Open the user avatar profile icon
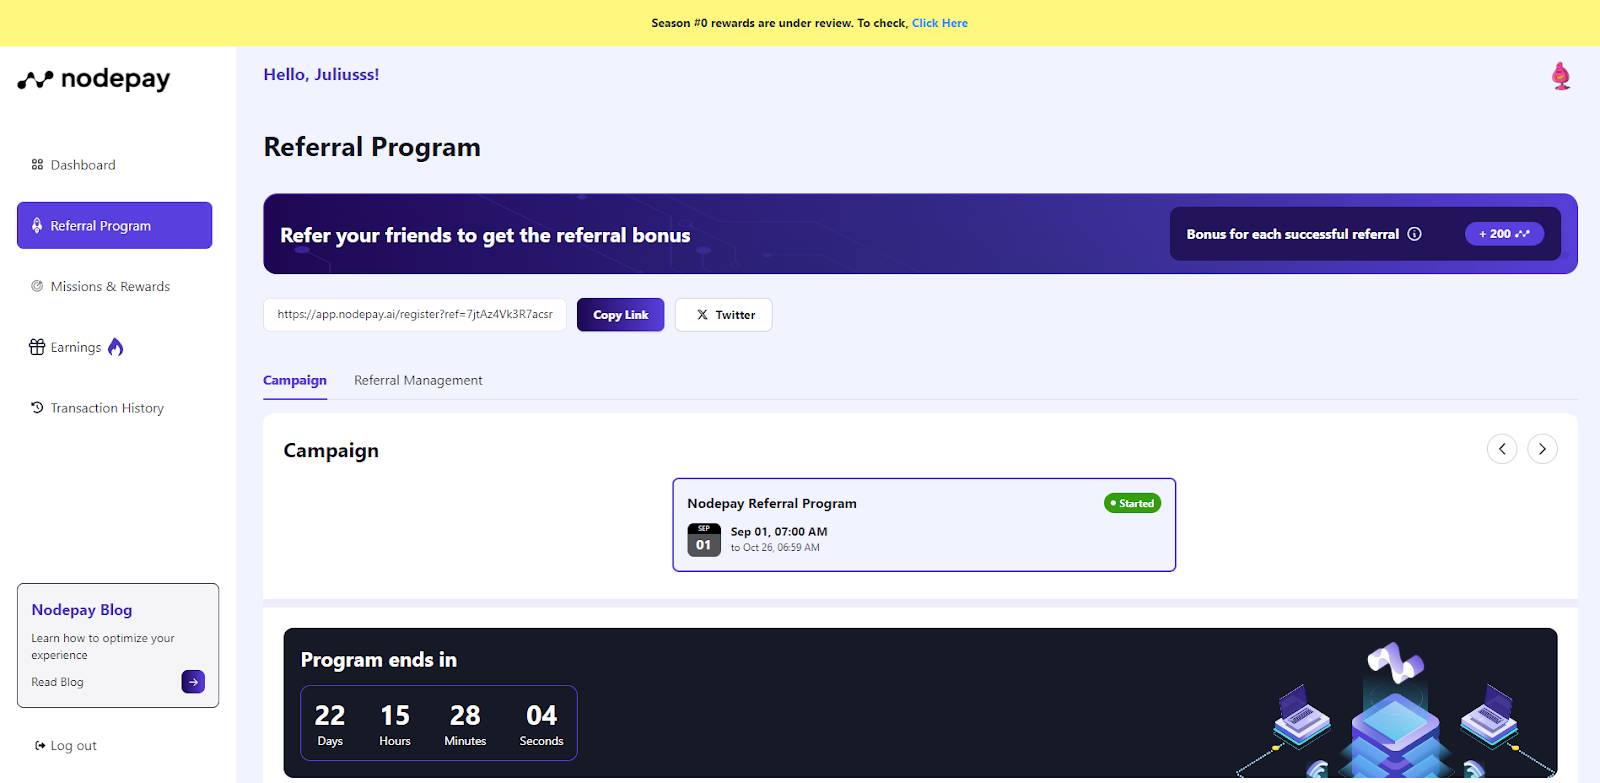1600x783 pixels. tap(1561, 76)
